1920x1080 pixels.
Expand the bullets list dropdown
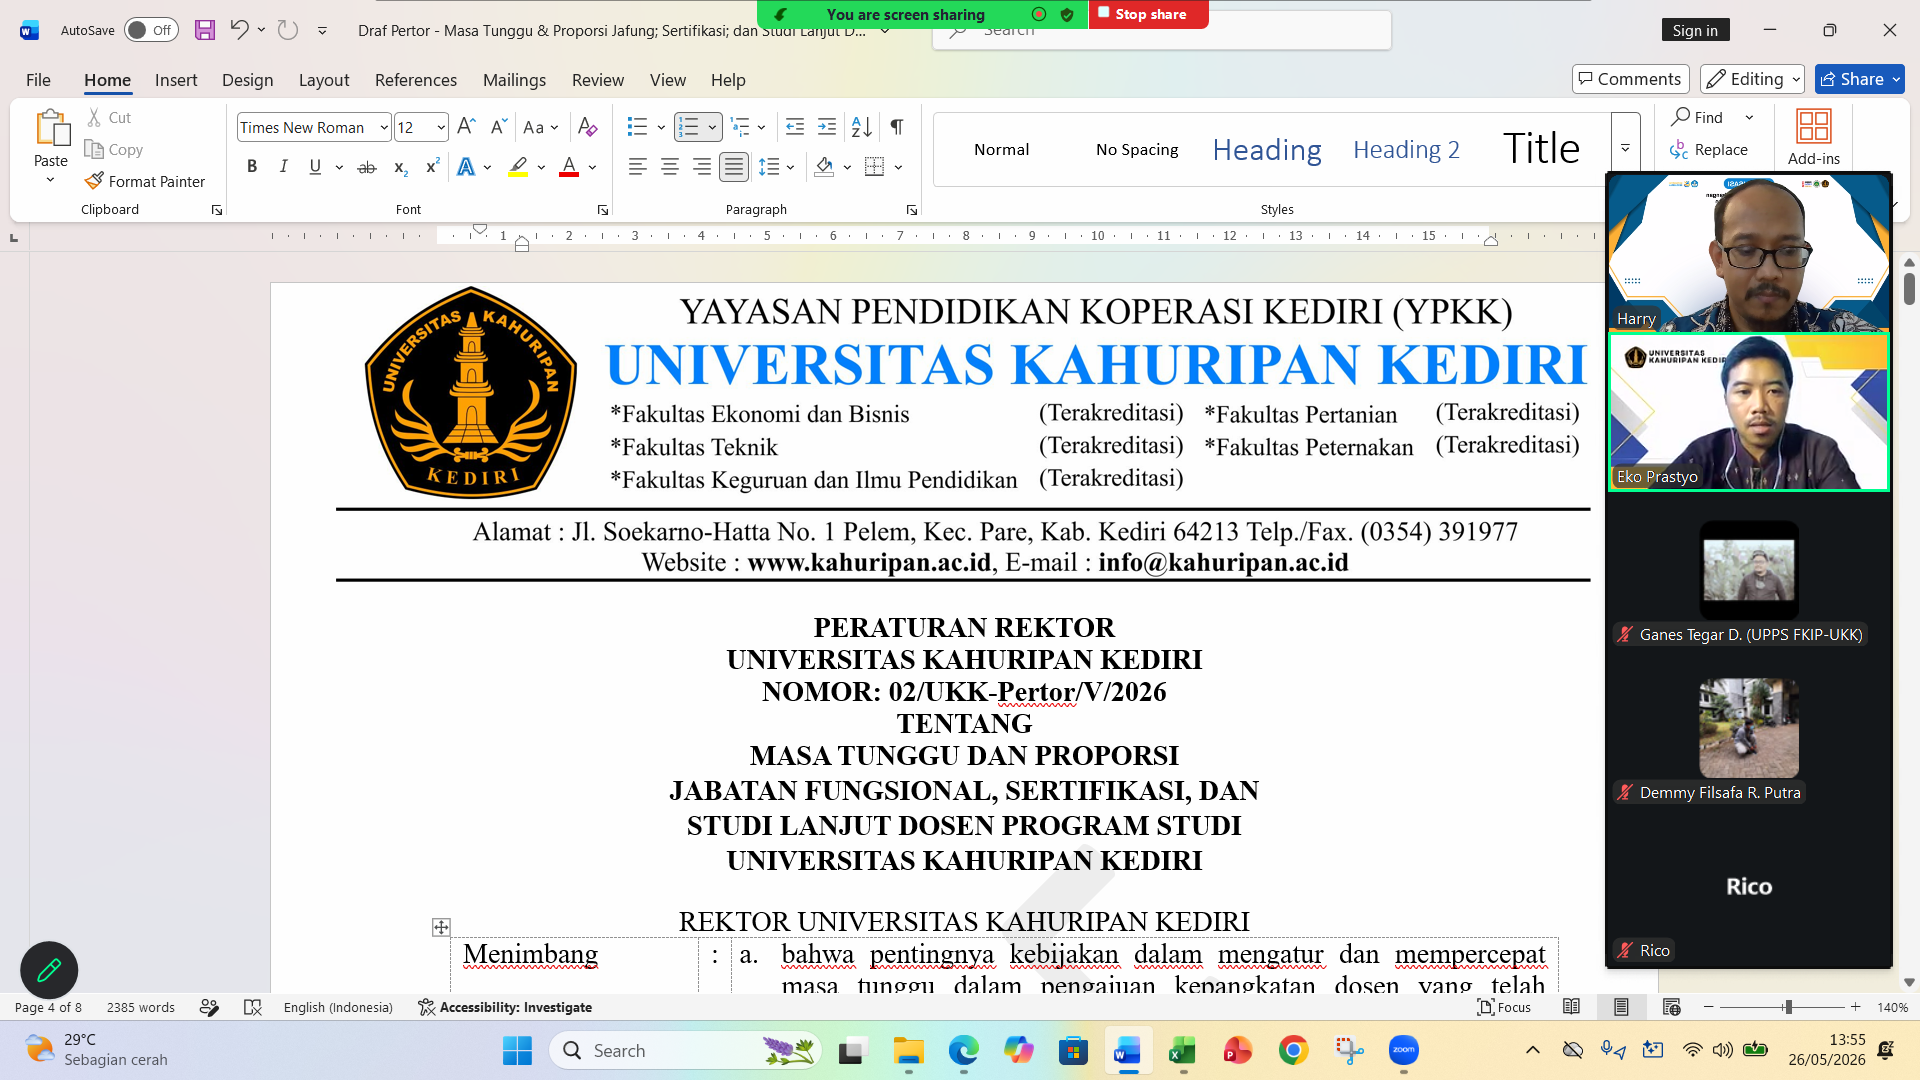pos(661,127)
